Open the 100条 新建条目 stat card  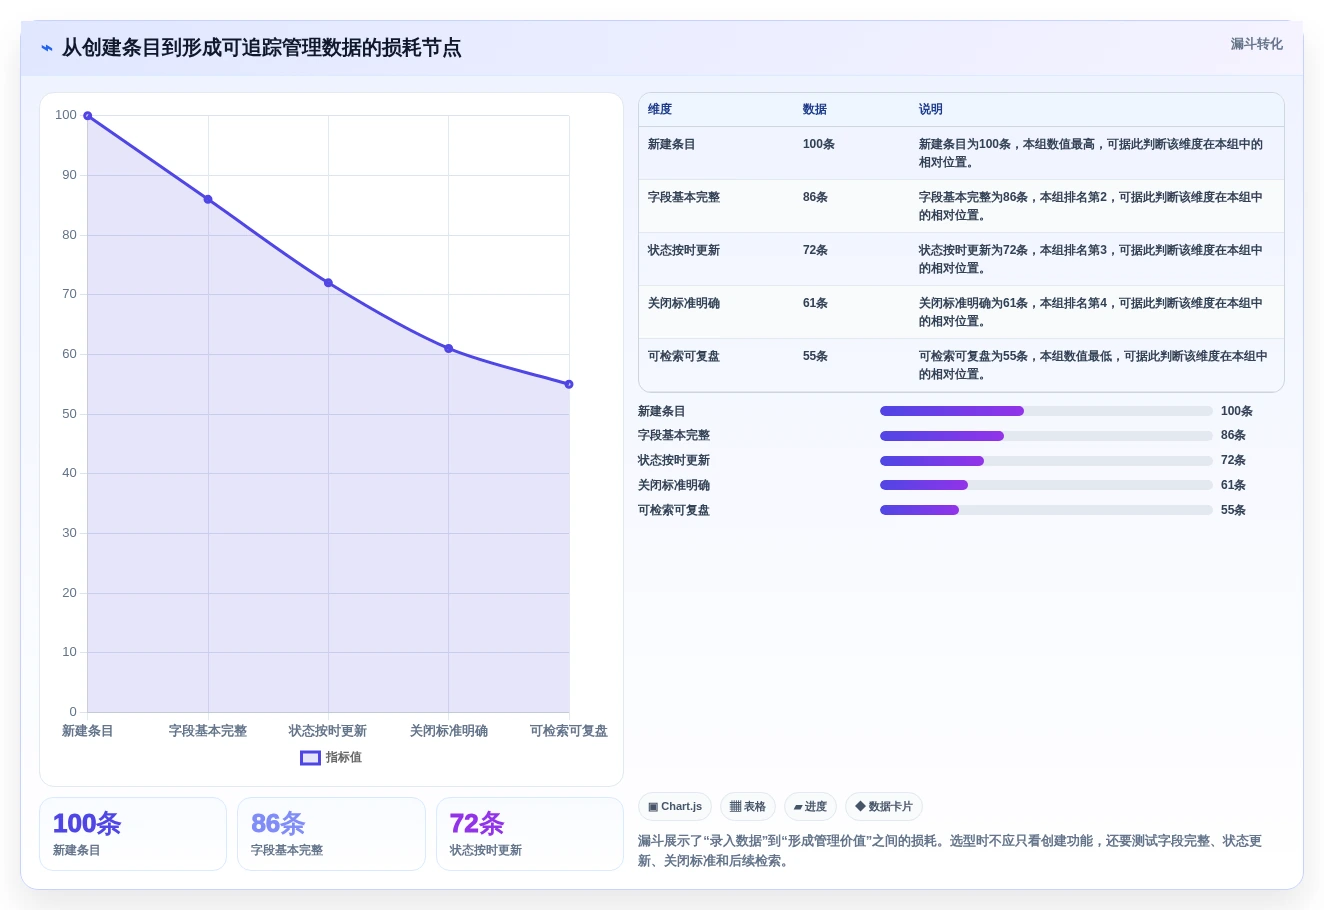click(133, 834)
